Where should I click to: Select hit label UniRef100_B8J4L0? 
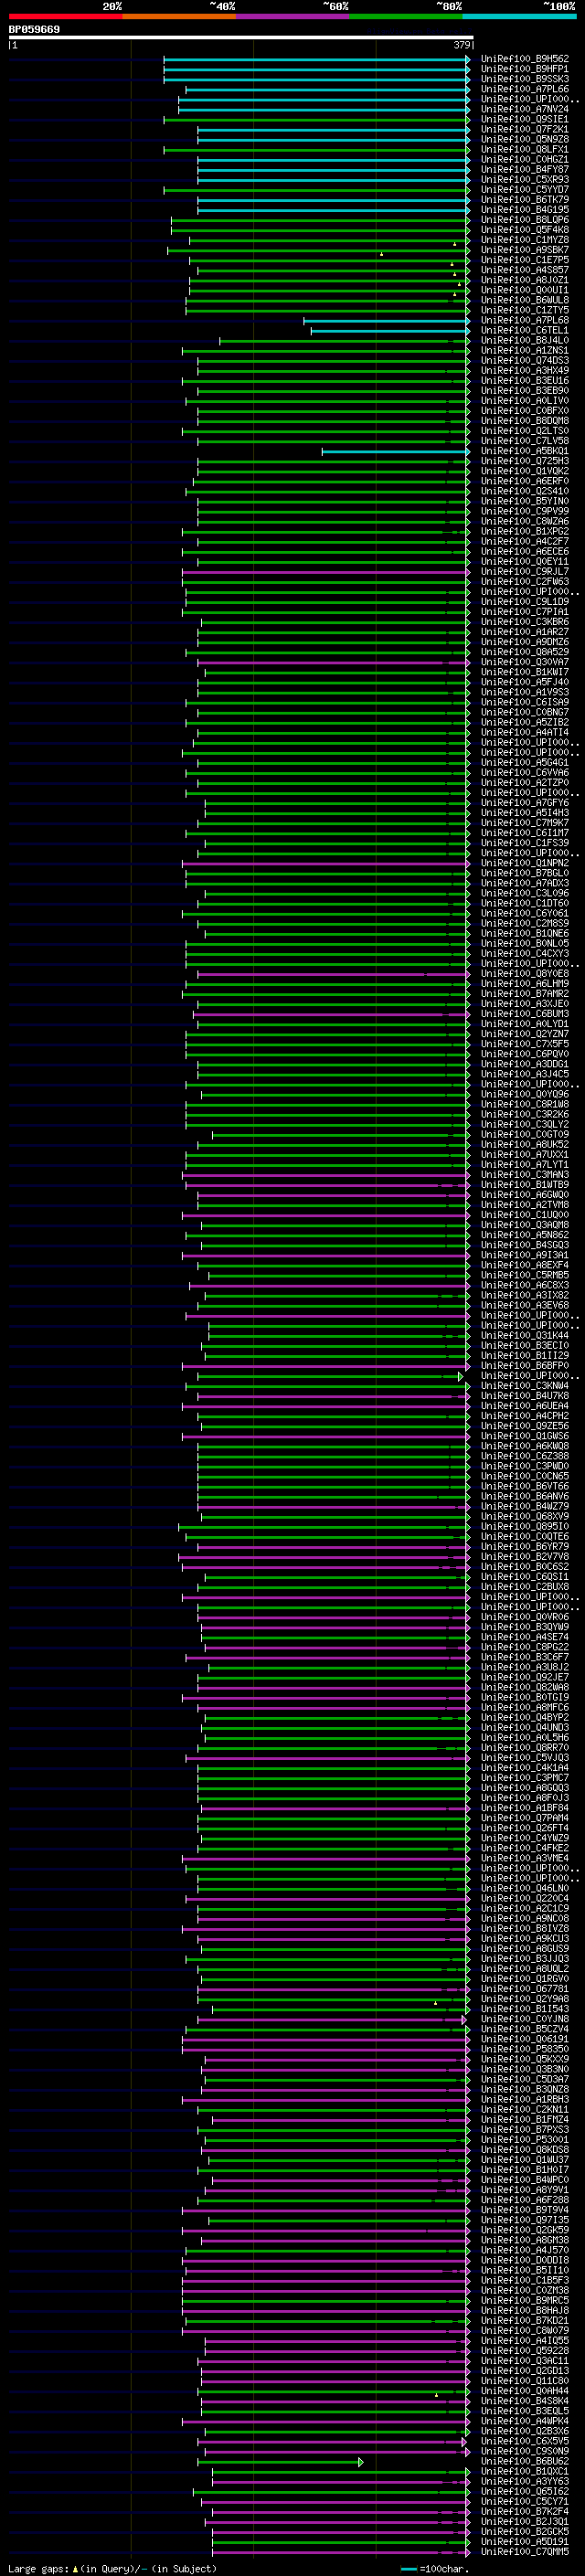(524, 340)
